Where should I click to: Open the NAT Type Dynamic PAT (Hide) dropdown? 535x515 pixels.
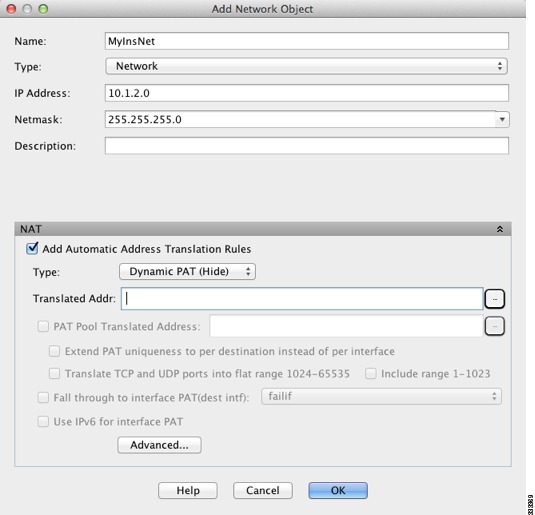(187, 272)
